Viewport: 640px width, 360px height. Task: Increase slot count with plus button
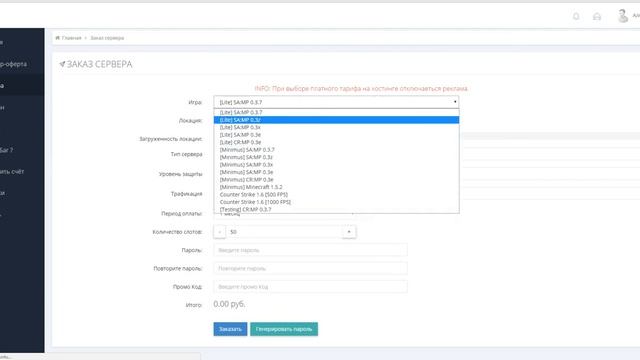click(349, 232)
